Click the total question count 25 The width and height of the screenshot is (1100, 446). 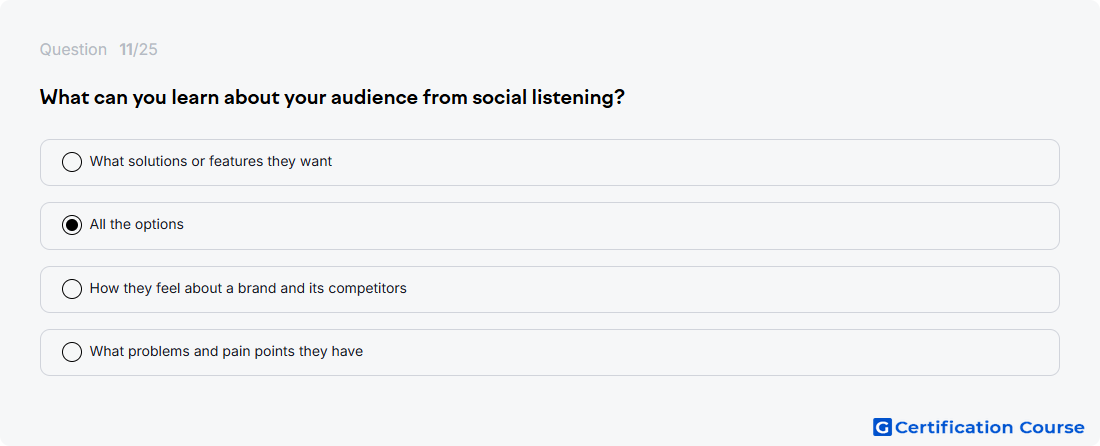coord(147,50)
